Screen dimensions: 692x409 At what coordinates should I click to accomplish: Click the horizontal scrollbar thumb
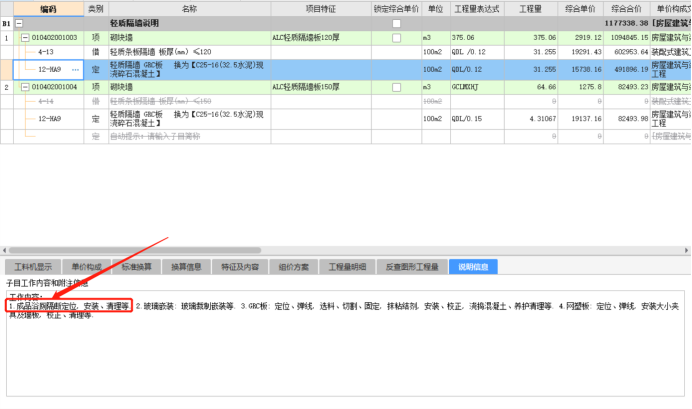tap(135, 250)
